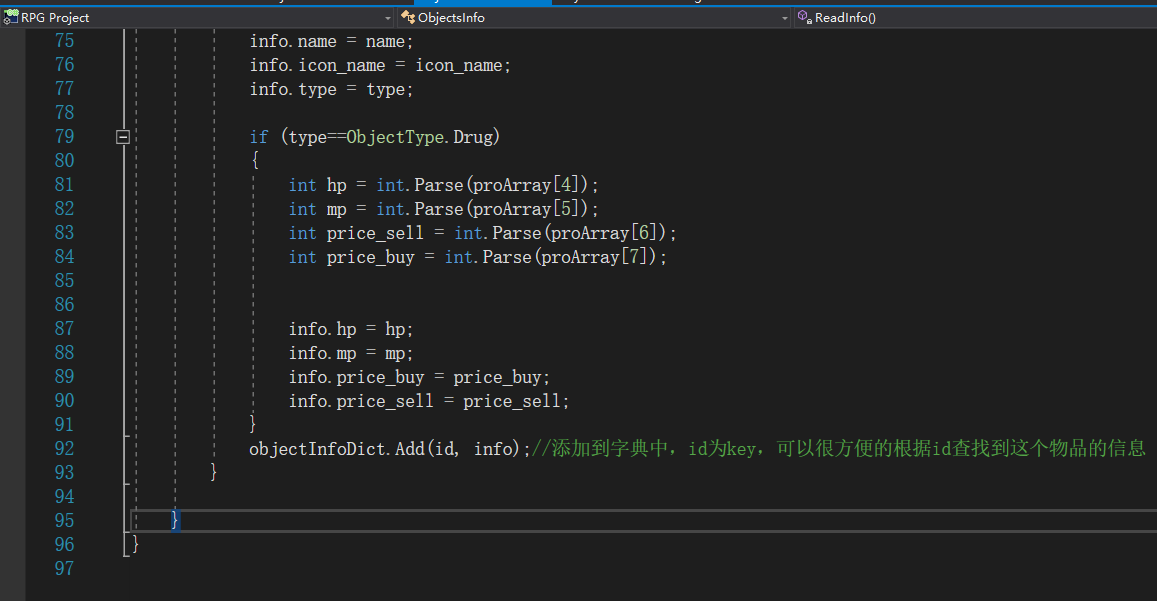Click 'int price_sell' declaration on line 83
Screen dimensions: 1157x601
[356, 233]
